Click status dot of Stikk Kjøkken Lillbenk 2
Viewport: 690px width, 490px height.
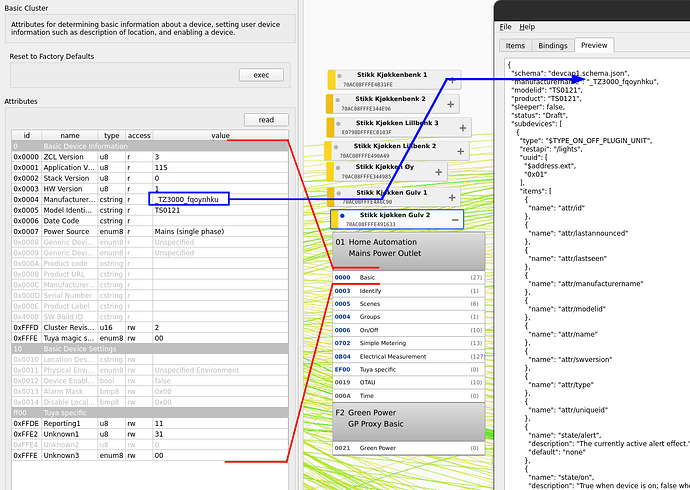pos(336,147)
